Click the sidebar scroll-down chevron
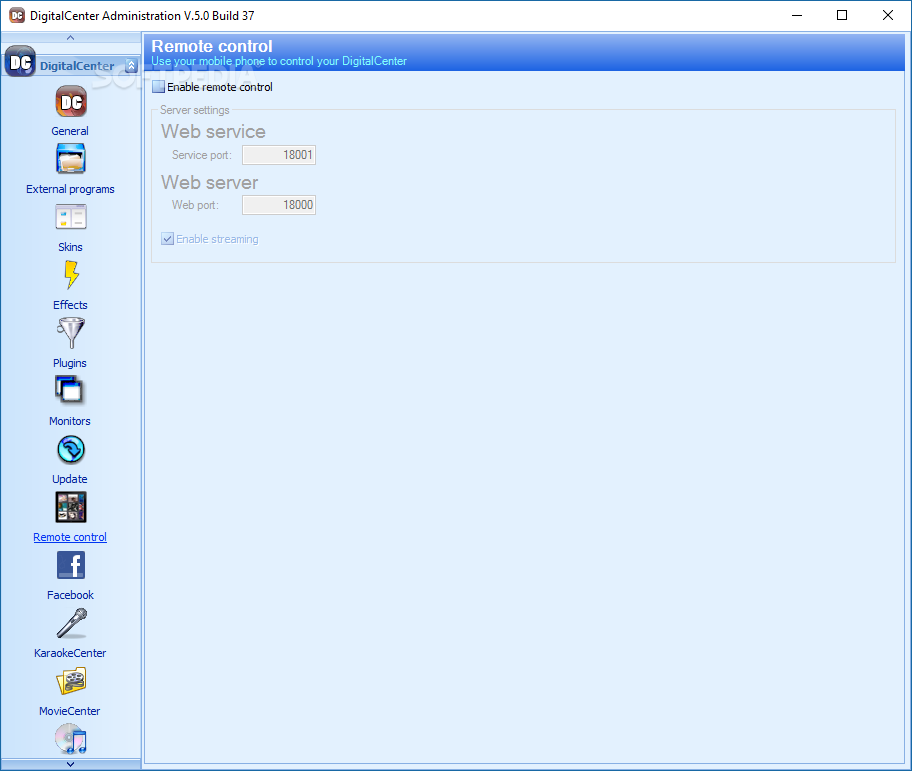This screenshot has height=771, width=912. click(x=70, y=764)
